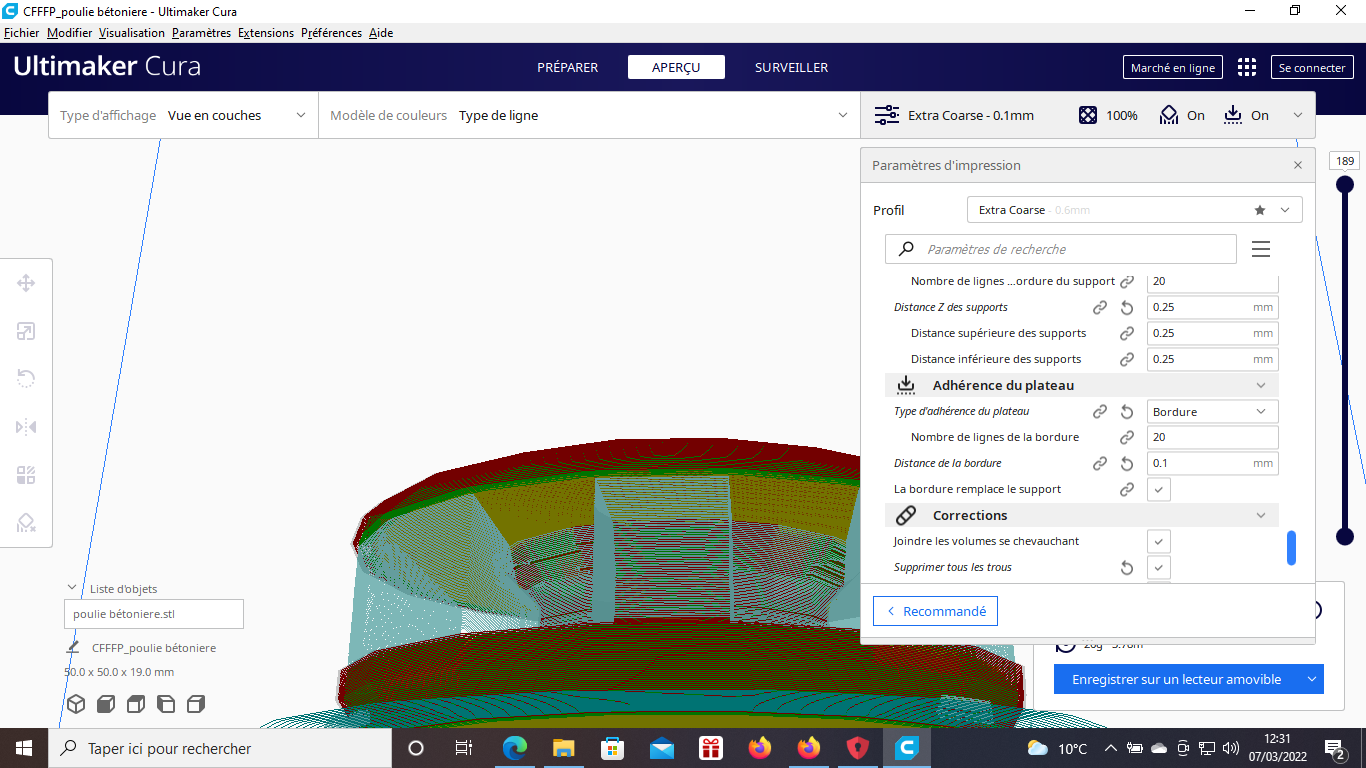Reset Distance Z des supports value
Viewport: 1366px width, 768px height.
pos(1127,307)
